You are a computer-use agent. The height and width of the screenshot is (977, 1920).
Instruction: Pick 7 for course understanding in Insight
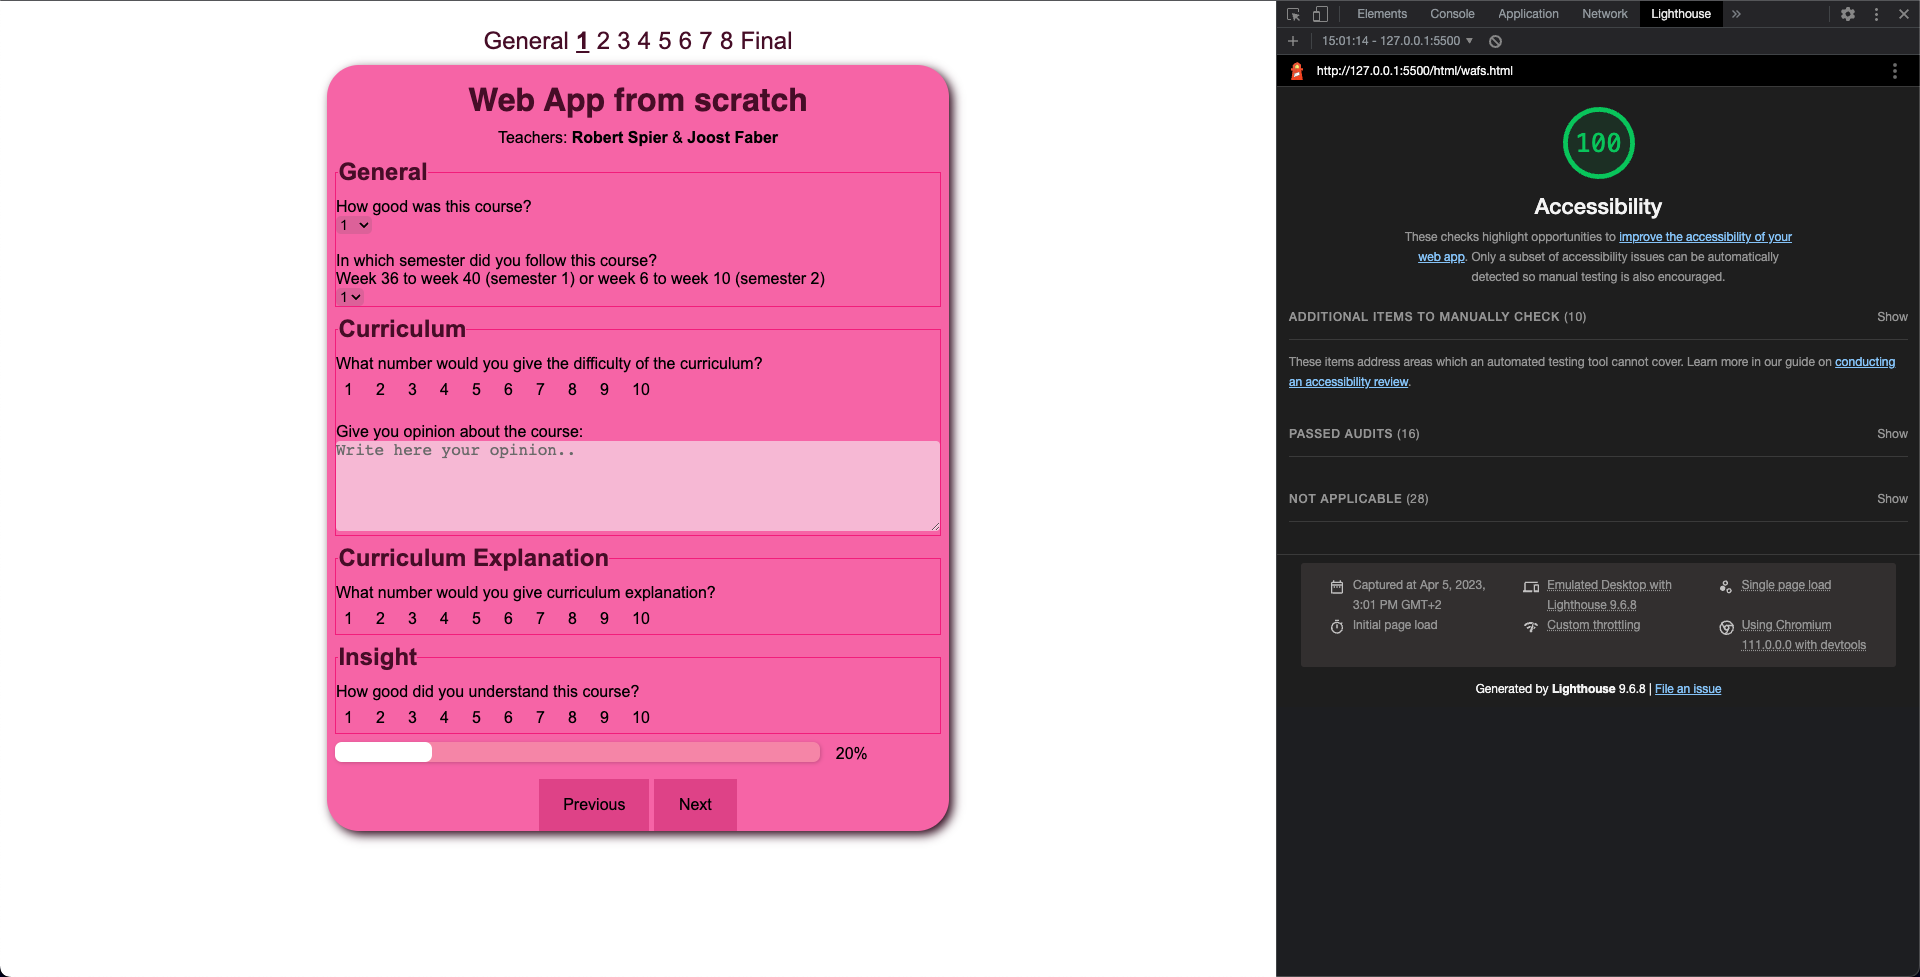tap(540, 717)
